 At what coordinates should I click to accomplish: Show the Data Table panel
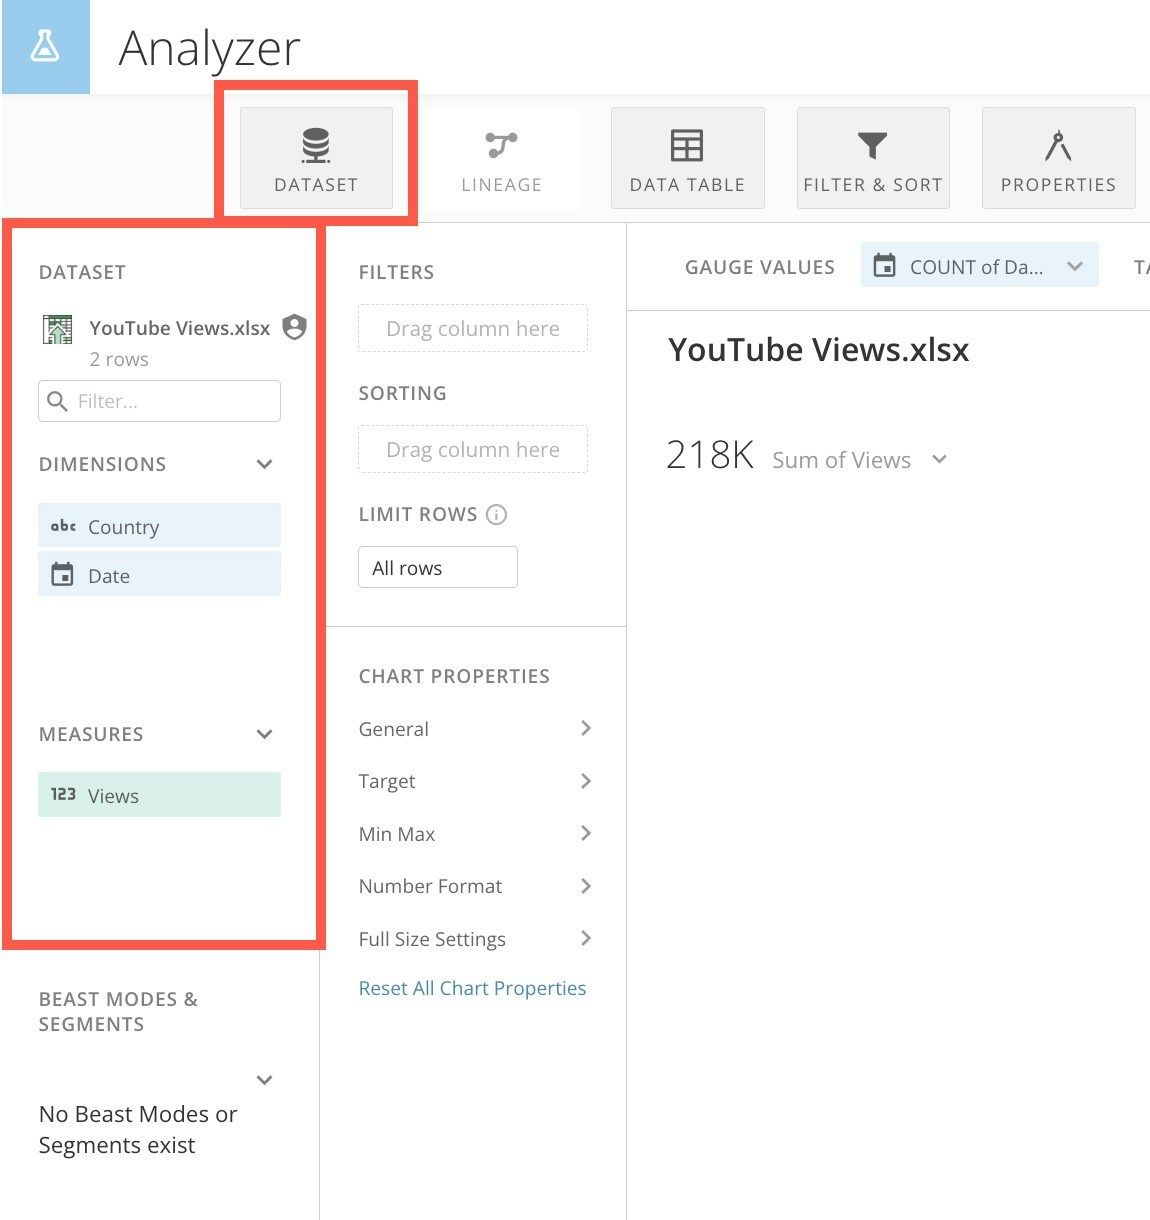coord(687,158)
